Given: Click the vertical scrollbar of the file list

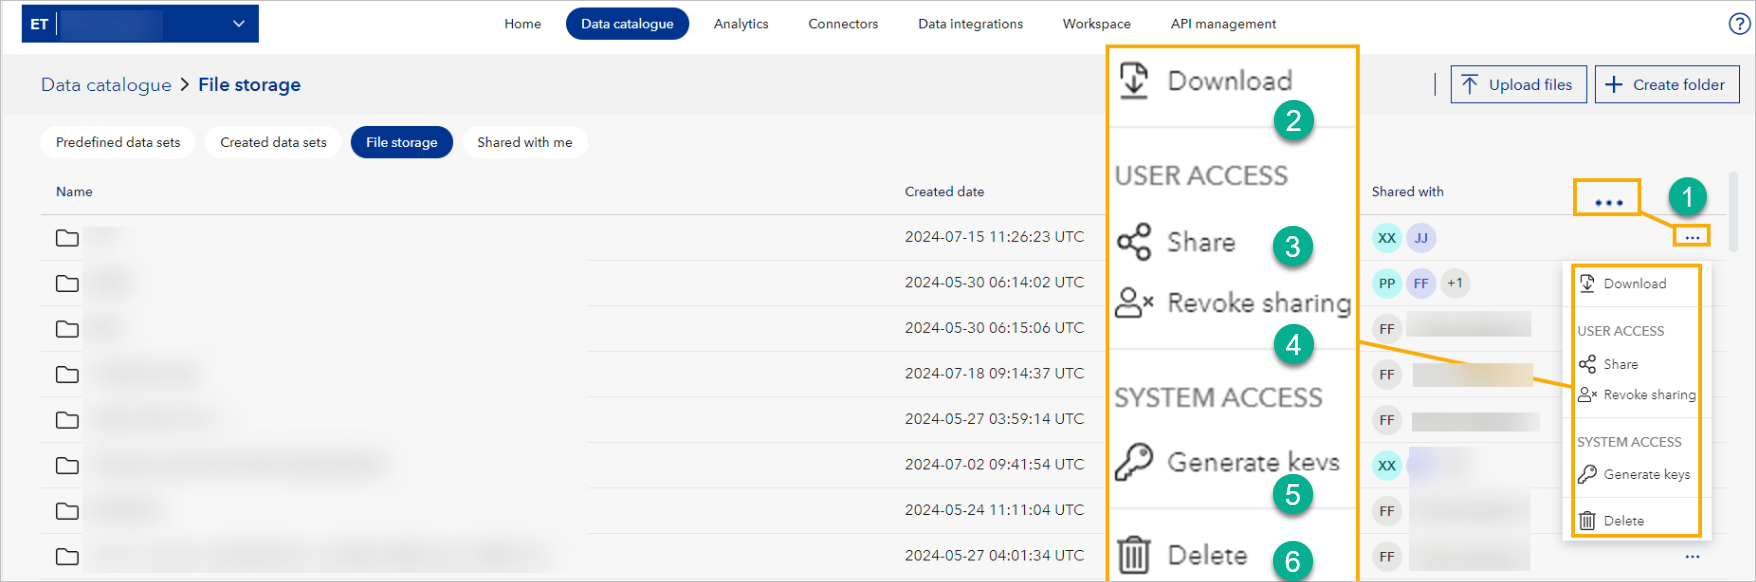Looking at the screenshot, I should [1733, 212].
